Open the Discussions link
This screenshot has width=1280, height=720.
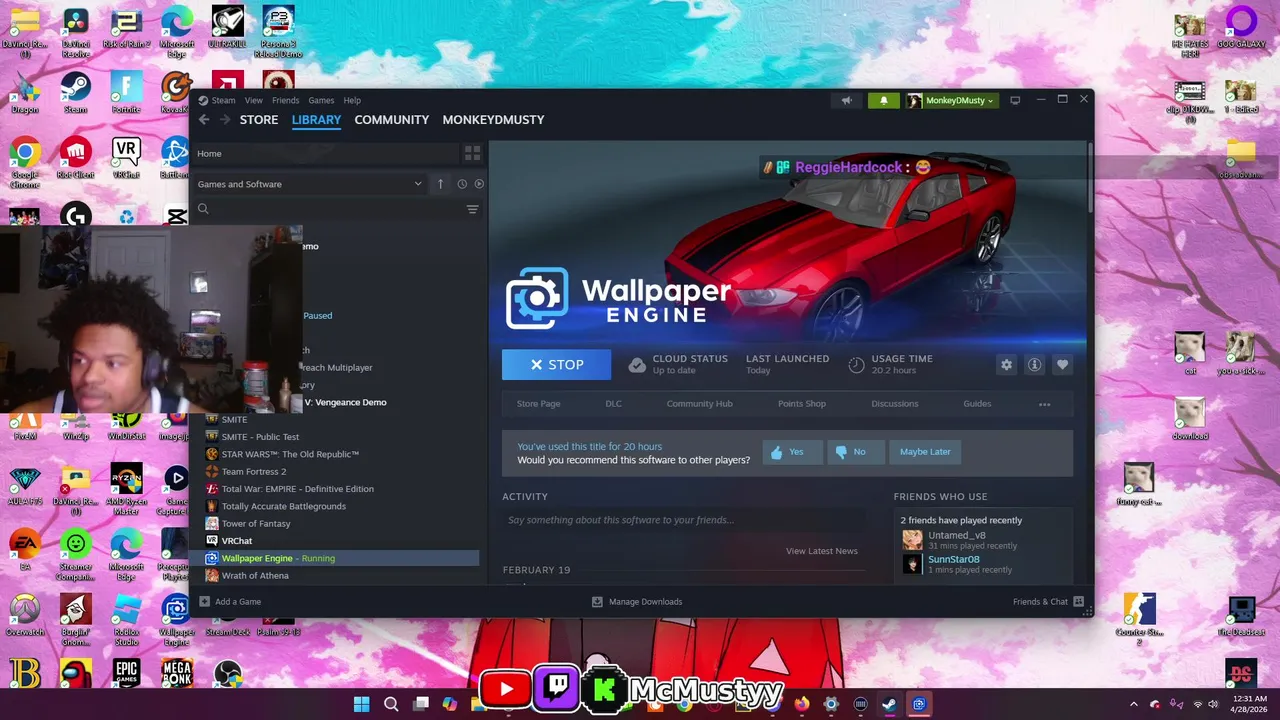pyautogui.click(x=894, y=404)
